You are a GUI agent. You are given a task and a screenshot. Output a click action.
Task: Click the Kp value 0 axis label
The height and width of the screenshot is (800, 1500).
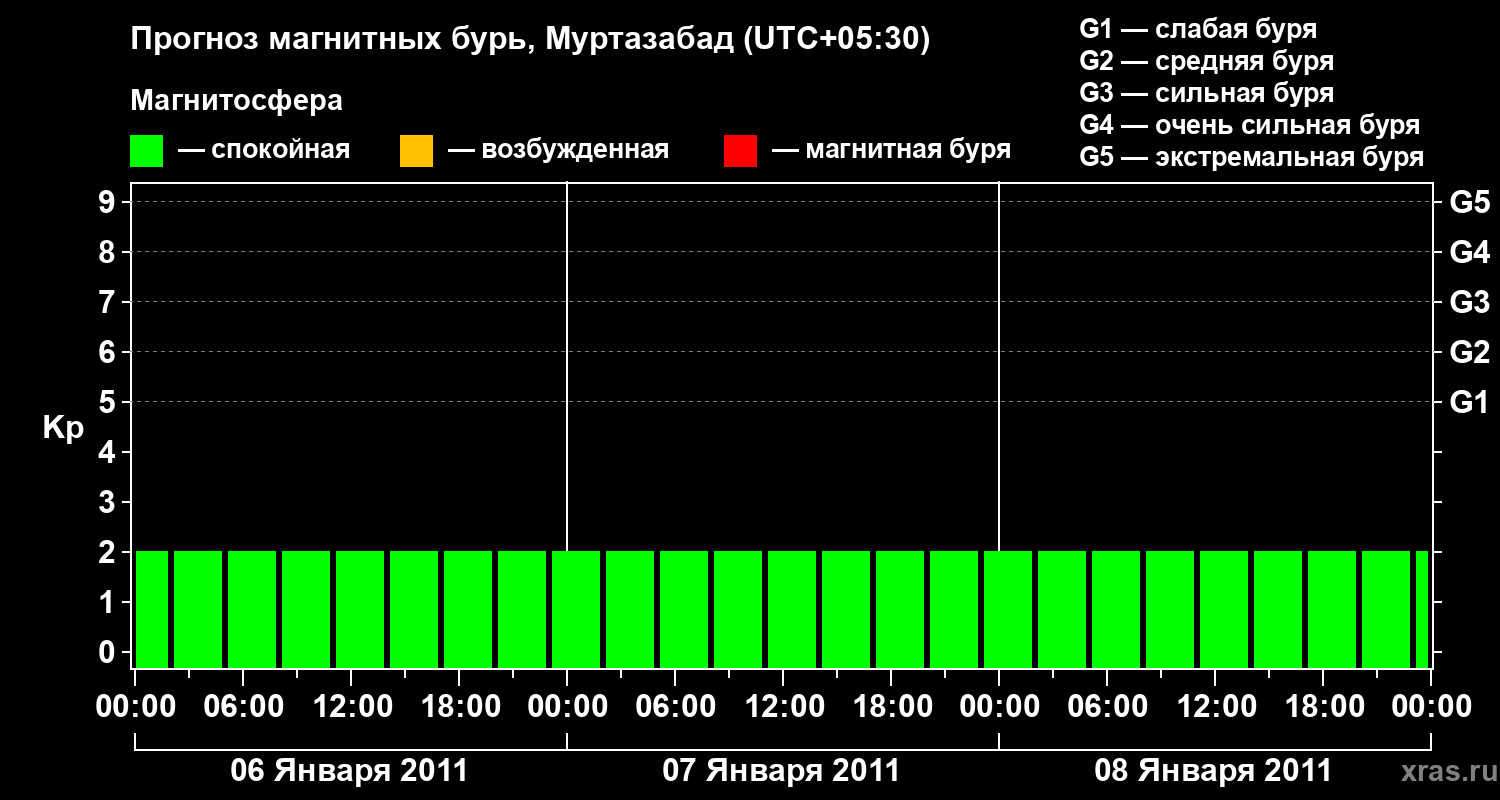click(108, 652)
